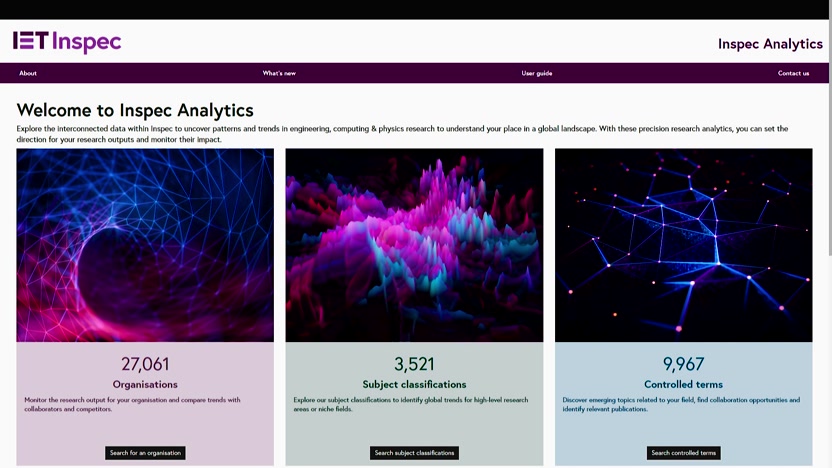Click the Subject classifications heading

(414, 384)
